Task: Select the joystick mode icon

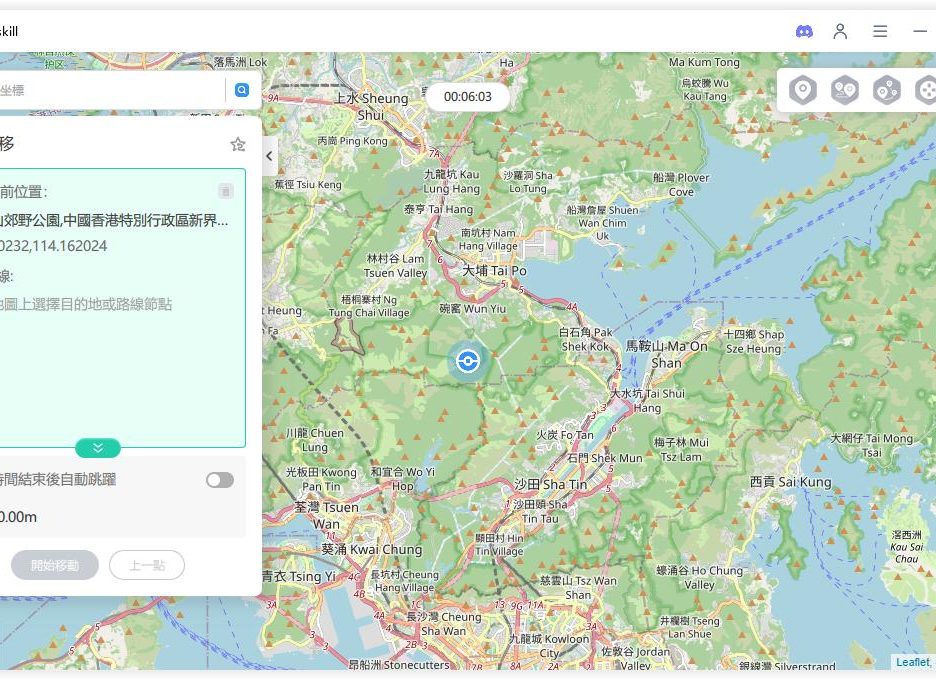Action: coord(925,91)
